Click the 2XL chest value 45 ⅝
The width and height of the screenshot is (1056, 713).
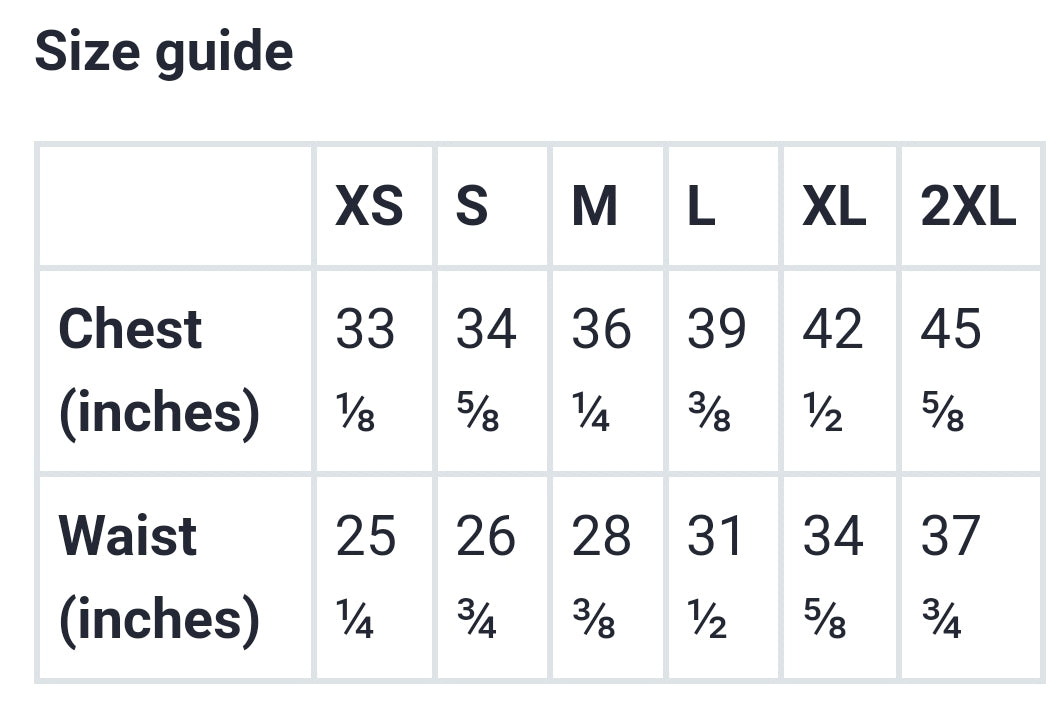951,370
